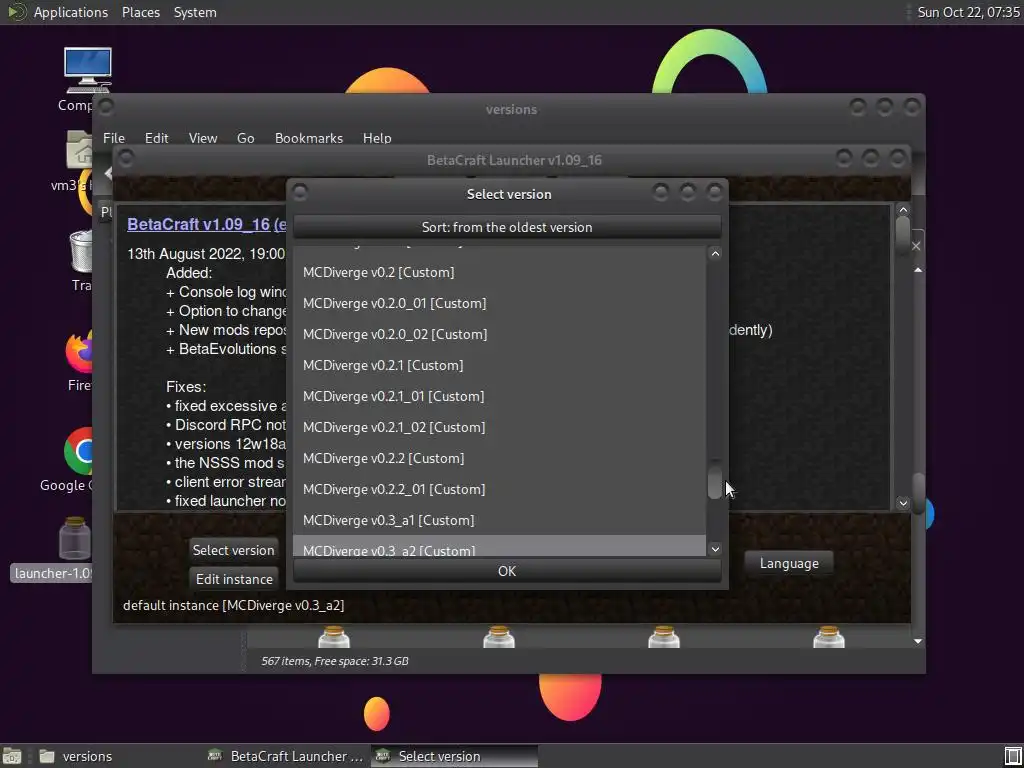Click changelog panel scroll down arrow

[x=903, y=502]
